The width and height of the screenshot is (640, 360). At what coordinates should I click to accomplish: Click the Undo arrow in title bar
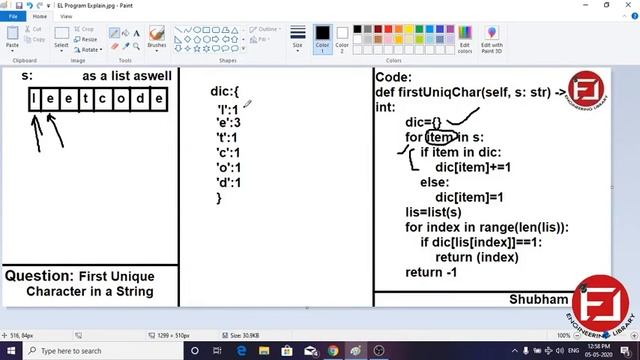point(29,5)
